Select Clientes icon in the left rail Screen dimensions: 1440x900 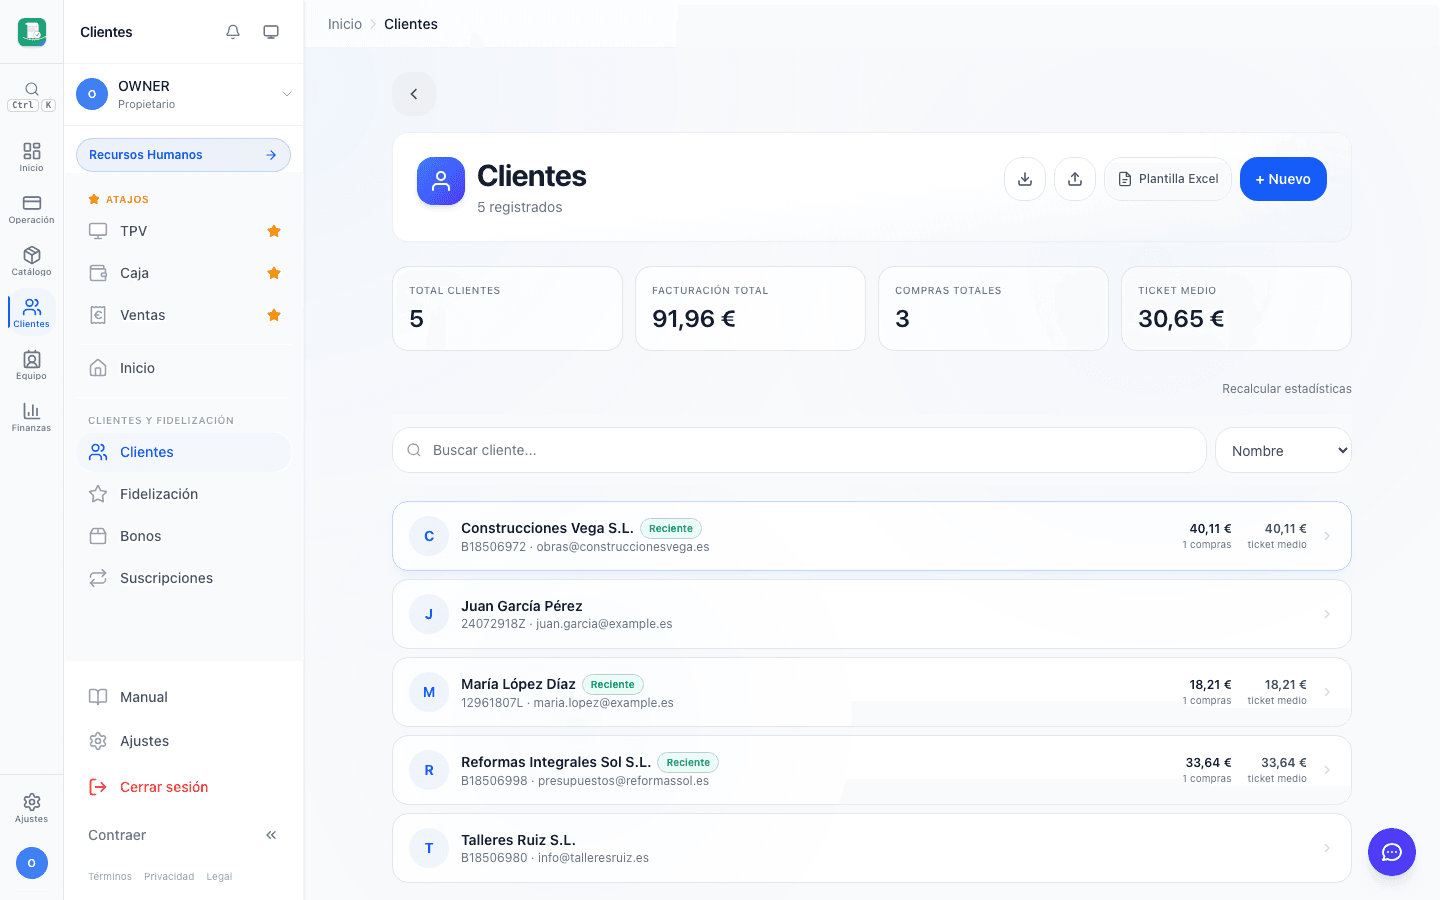point(32,313)
